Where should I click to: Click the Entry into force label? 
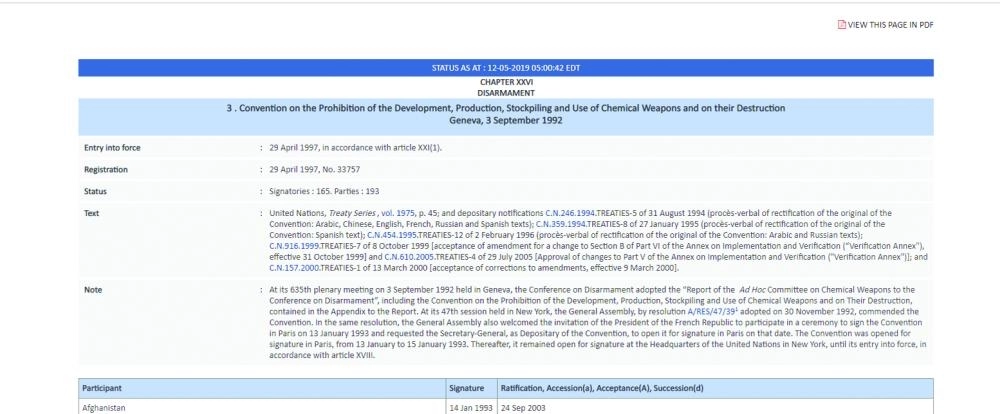112,148
